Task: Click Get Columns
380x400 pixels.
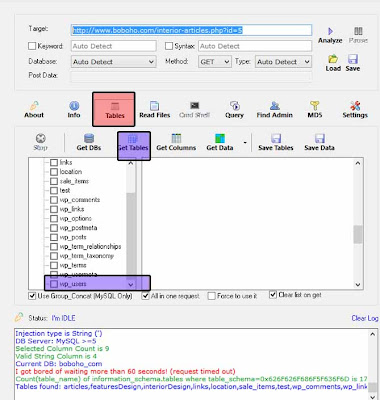Action: 176,142
